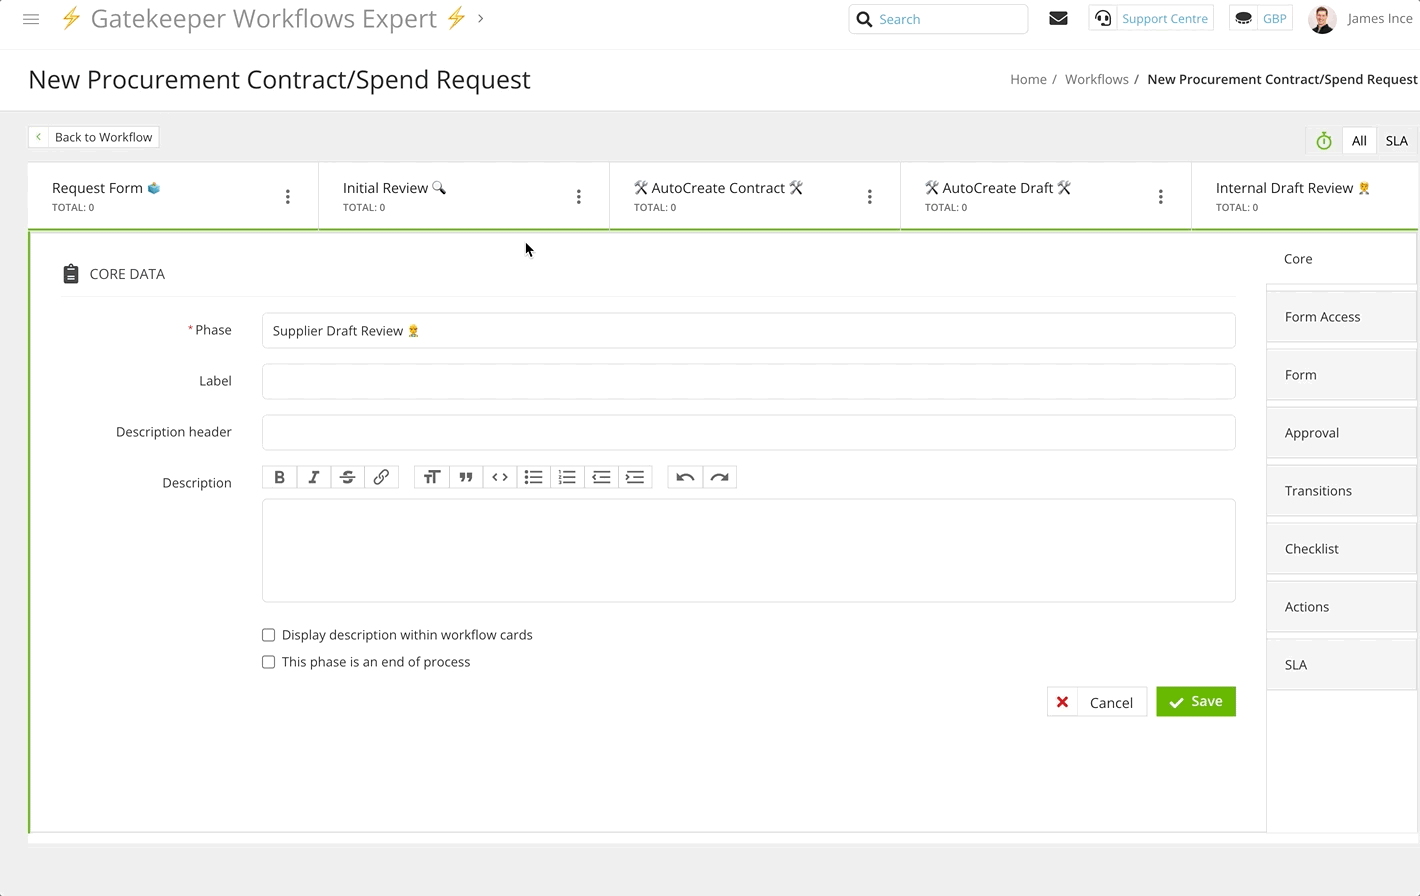
Task: Undo last edit in description editor
Action: pos(685,477)
